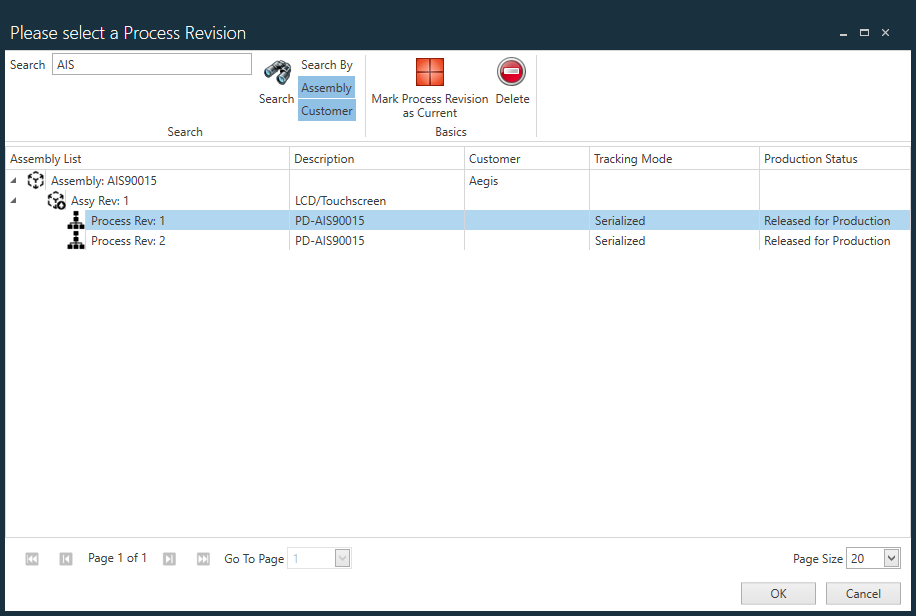Click the next page arrow icon

tap(169, 558)
